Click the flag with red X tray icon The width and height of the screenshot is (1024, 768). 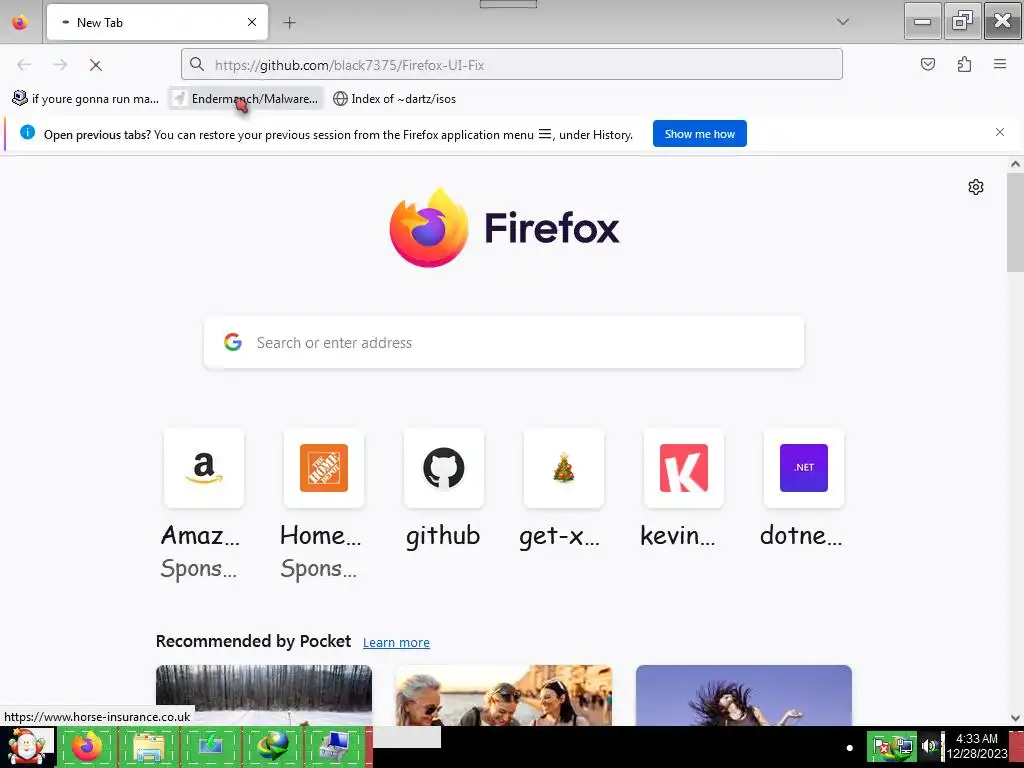click(x=881, y=746)
